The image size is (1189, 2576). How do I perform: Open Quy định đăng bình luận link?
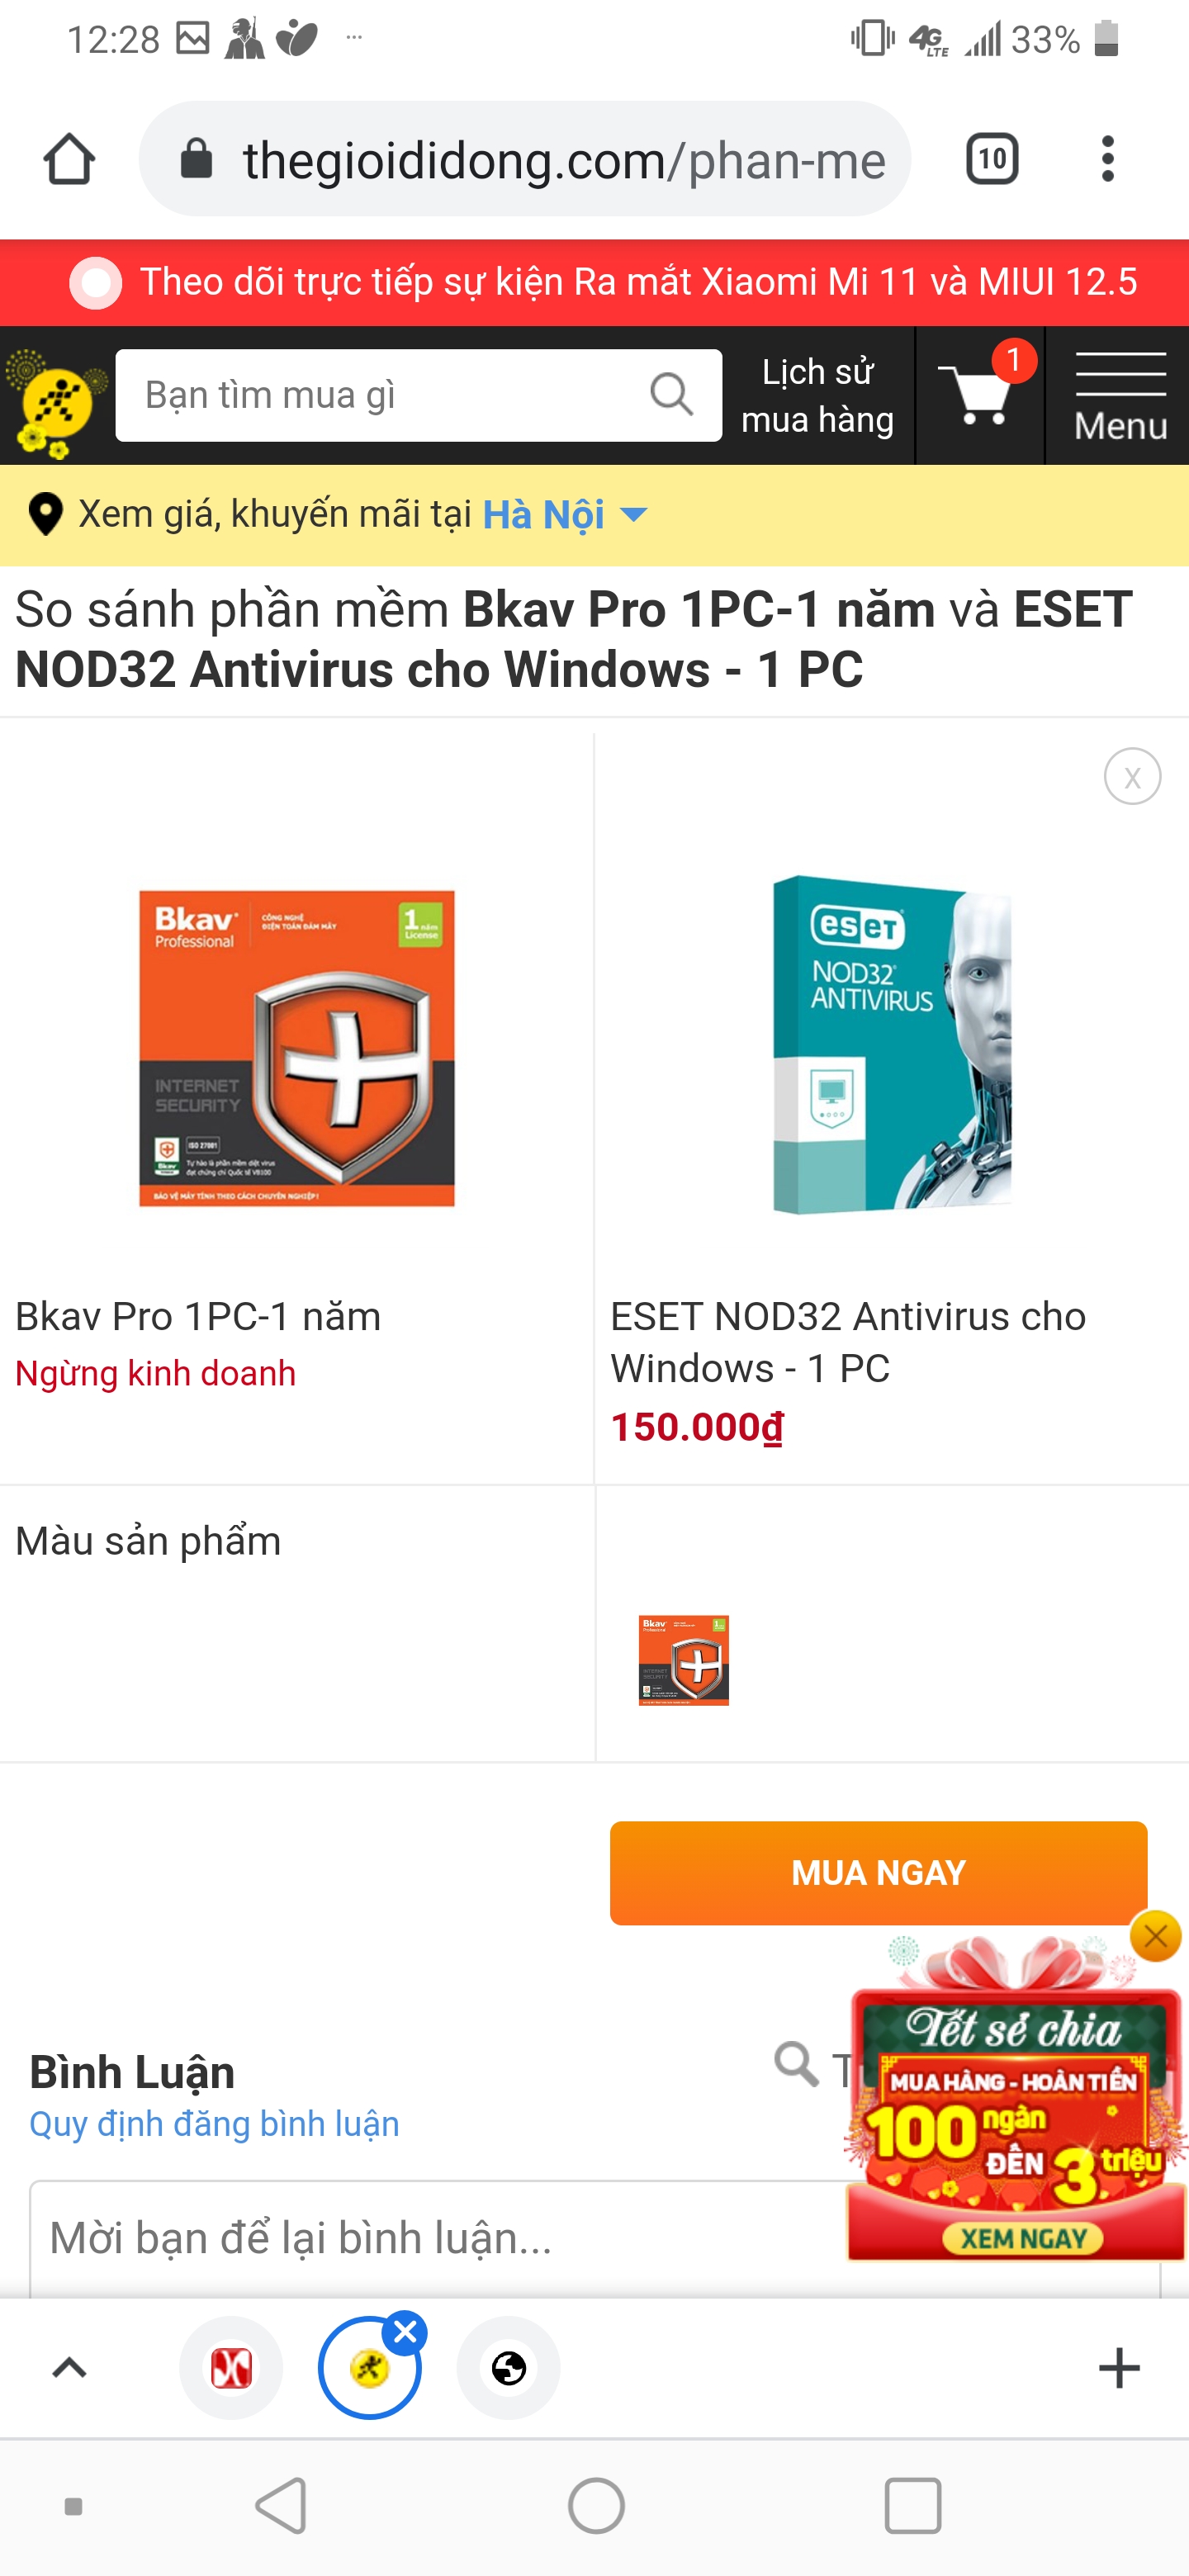(x=214, y=2123)
